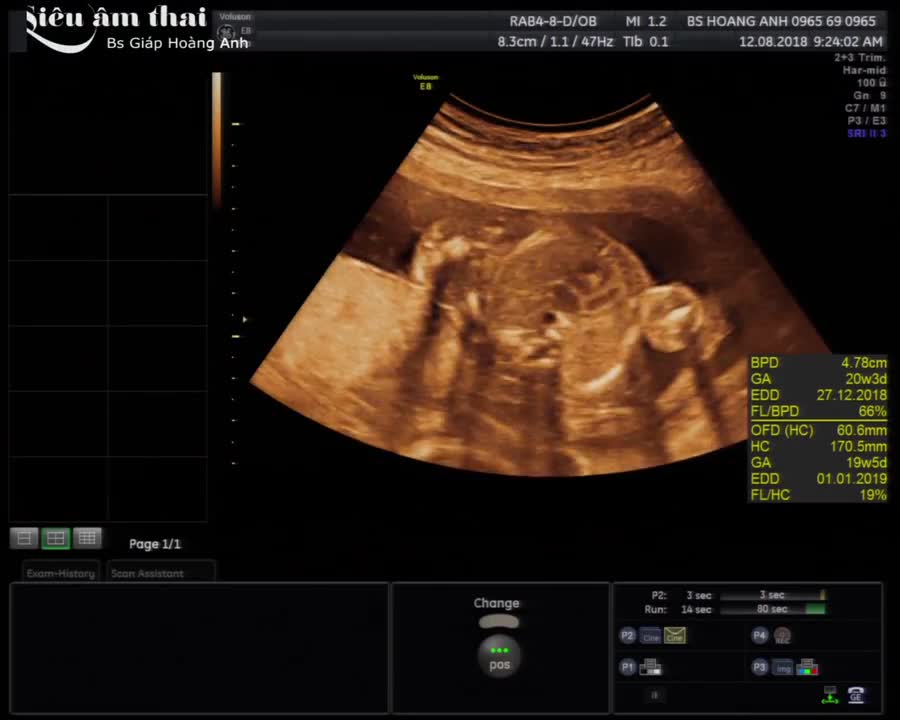Select the EDD 01.01.2019 value
The image size is (900, 720).
pyautogui.click(x=818, y=478)
